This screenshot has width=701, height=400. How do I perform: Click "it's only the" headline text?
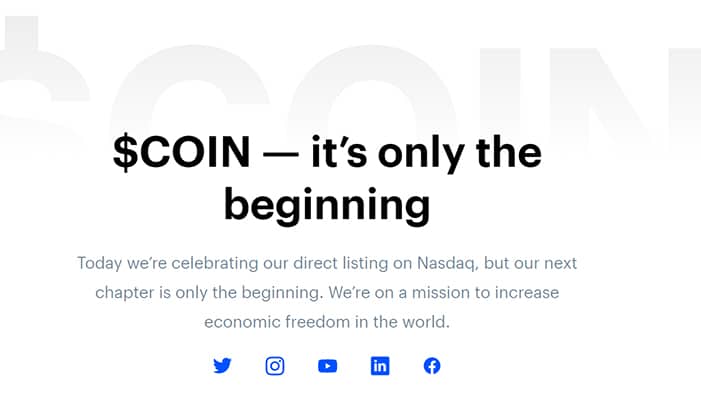427,153
